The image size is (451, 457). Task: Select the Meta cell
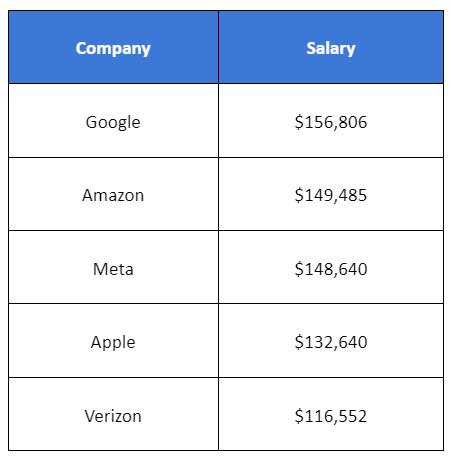pyautogui.click(x=113, y=267)
